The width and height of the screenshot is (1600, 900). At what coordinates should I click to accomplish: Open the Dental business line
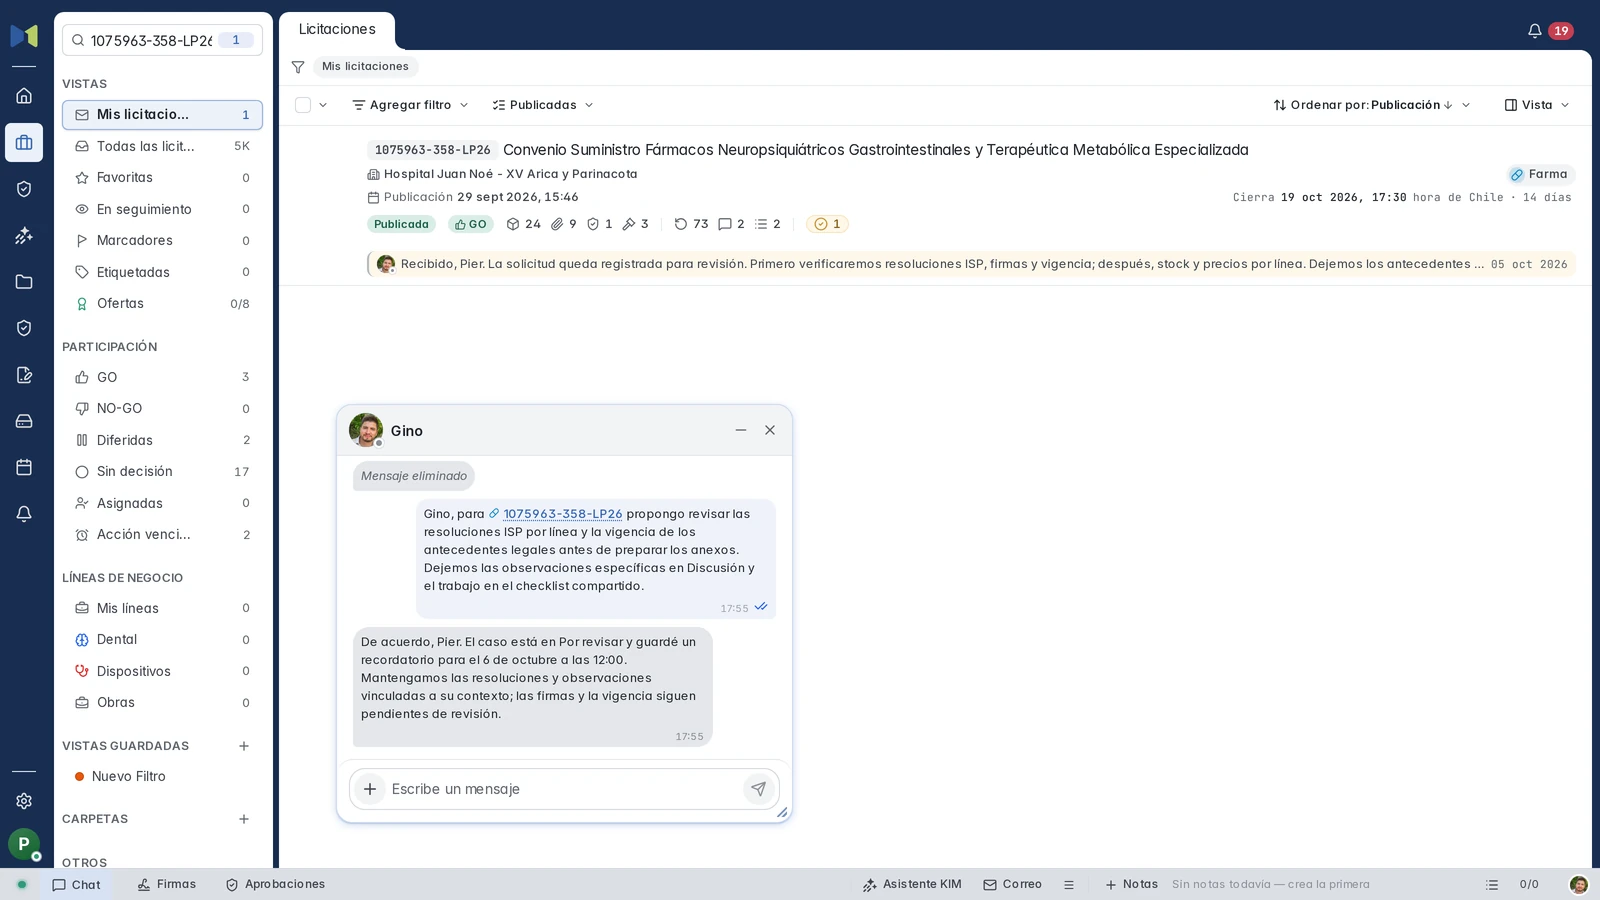pos(162,640)
